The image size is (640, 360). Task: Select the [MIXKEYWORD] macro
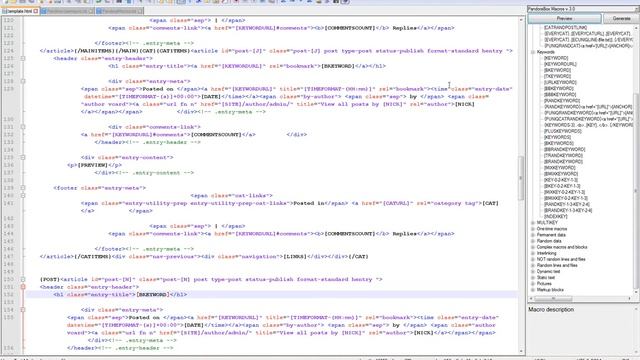559,168
